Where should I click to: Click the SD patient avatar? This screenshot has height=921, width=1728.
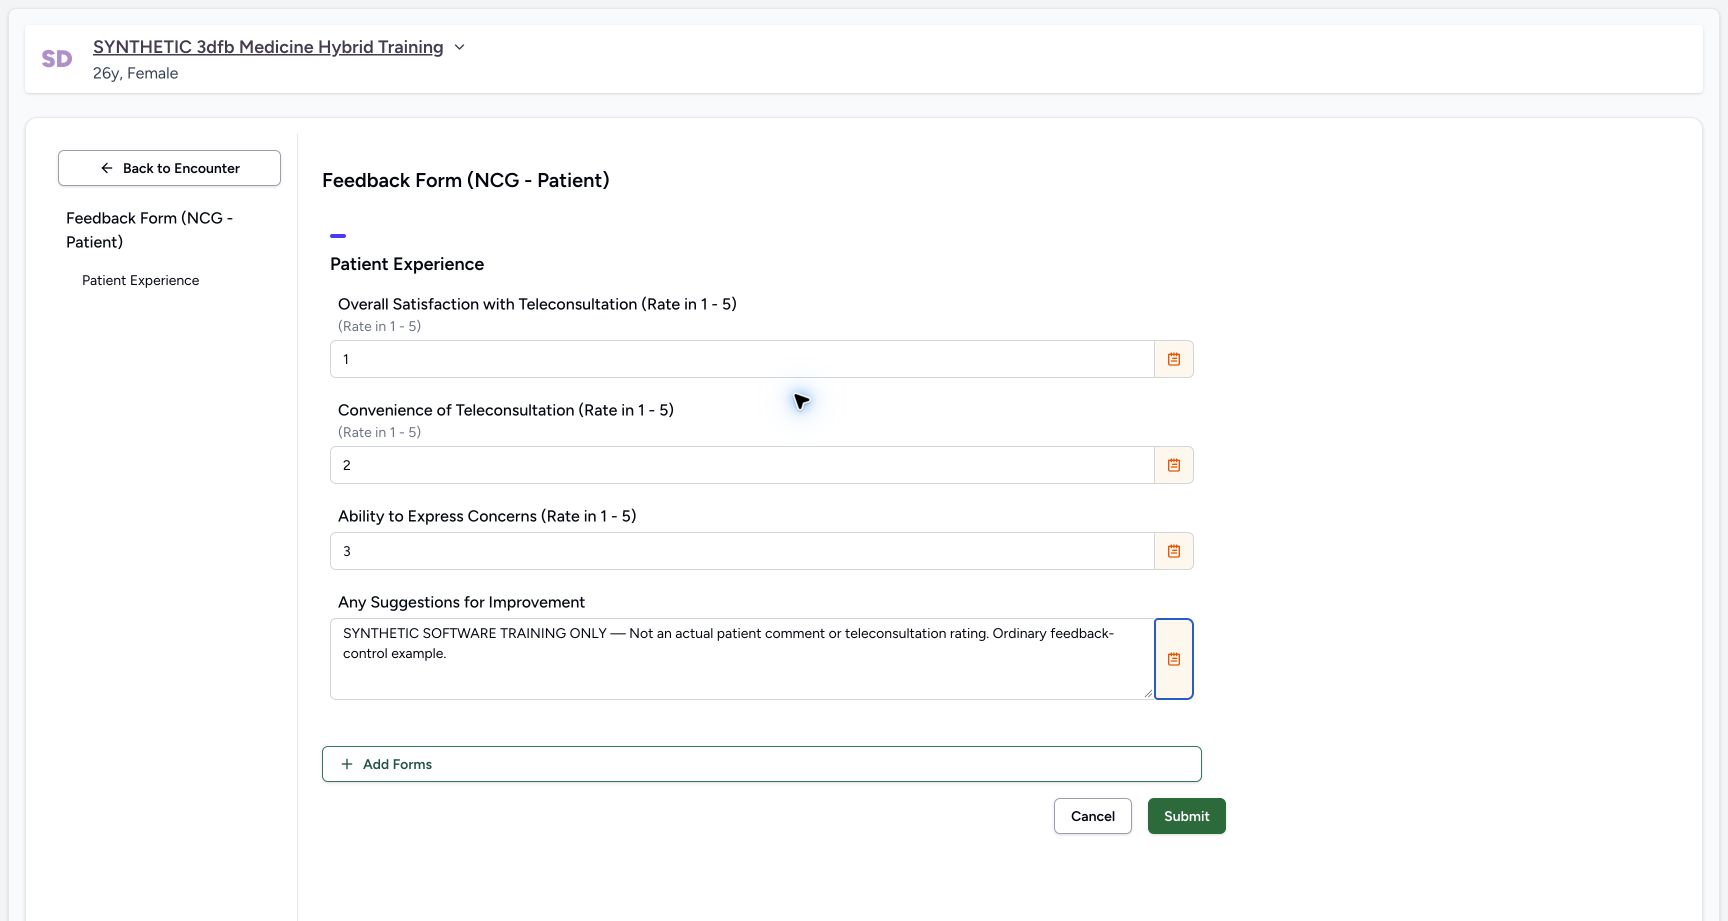[x=57, y=59]
